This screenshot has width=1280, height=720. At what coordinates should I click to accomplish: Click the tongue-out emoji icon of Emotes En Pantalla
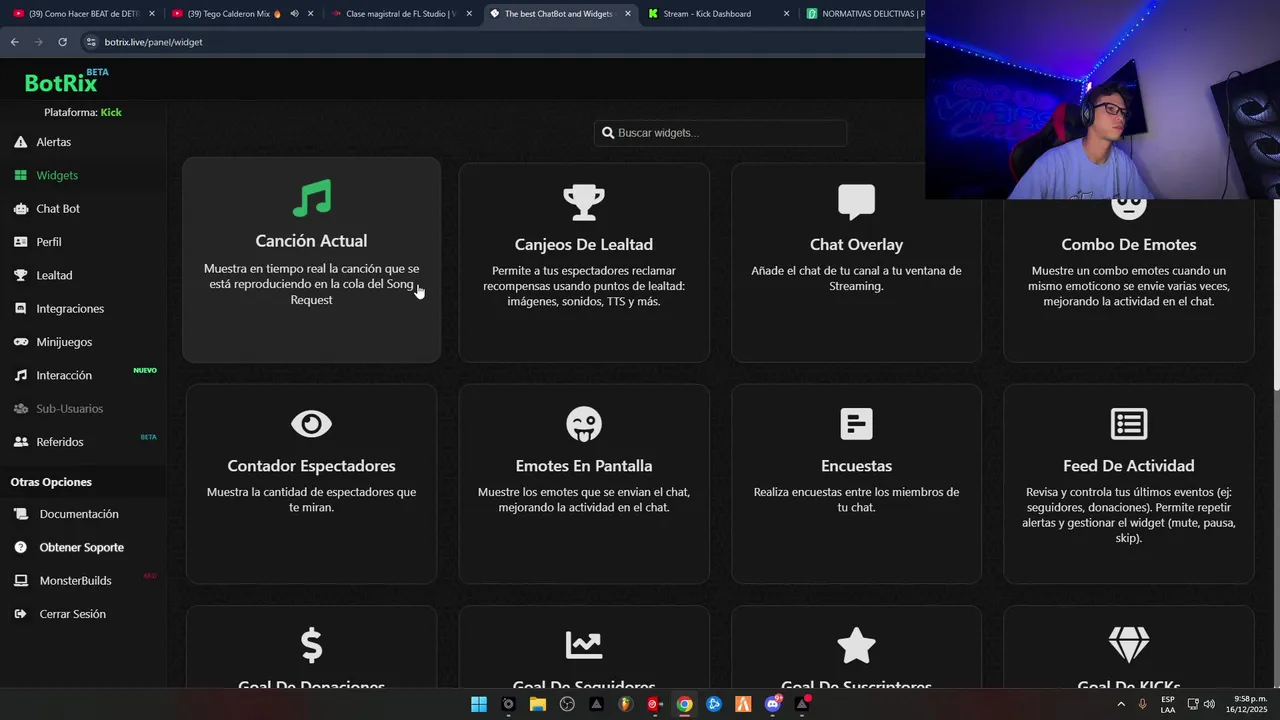(584, 424)
